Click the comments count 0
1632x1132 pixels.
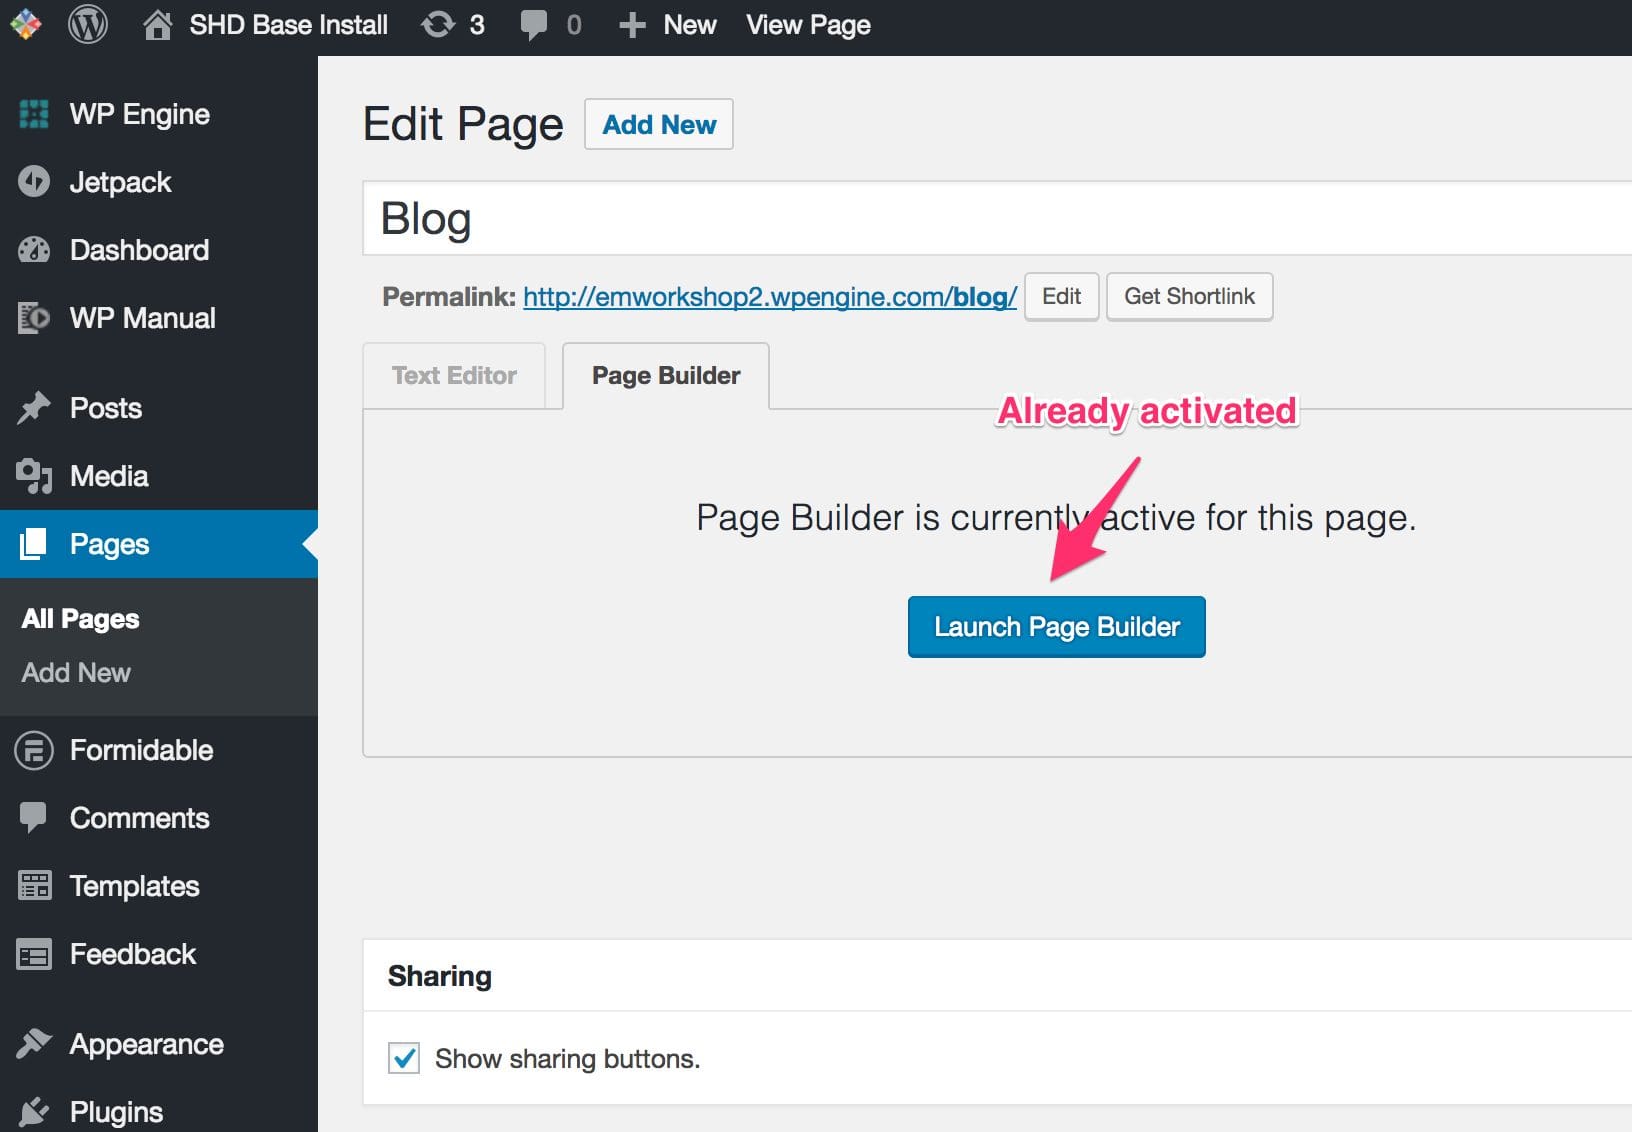tap(574, 25)
